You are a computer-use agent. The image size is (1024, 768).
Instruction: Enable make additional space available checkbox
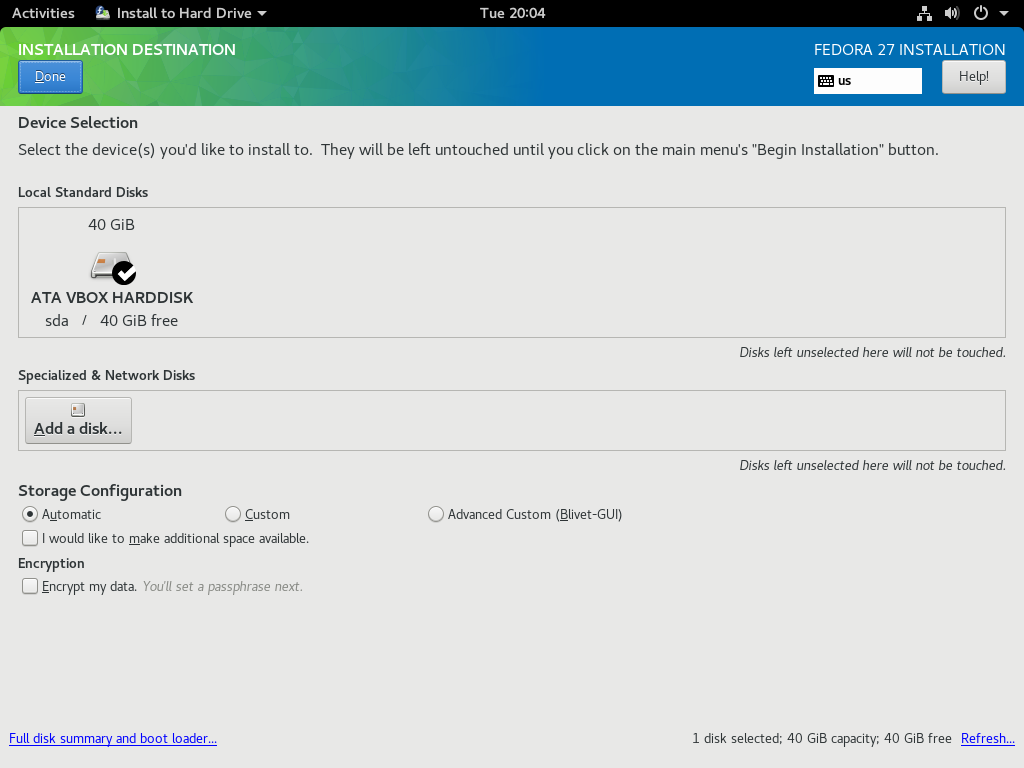(x=30, y=538)
